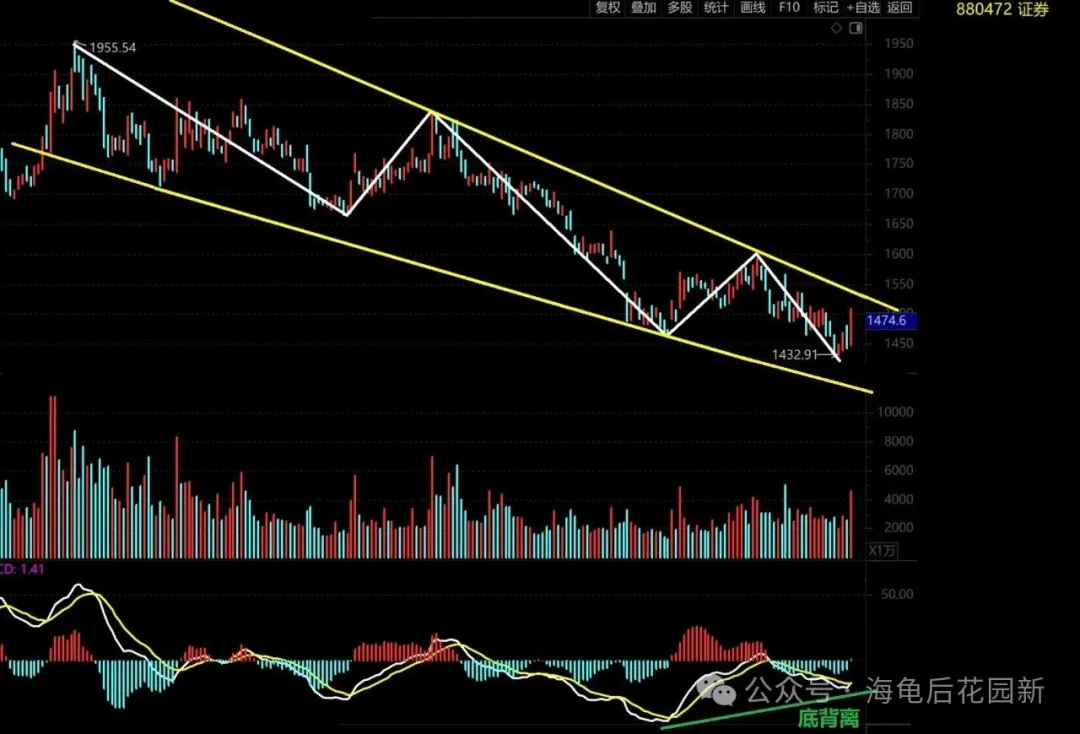Click the 10000 volume axis label
Image resolution: width=1080 pixels, height=734 pixels.
[x=895, y=412]
